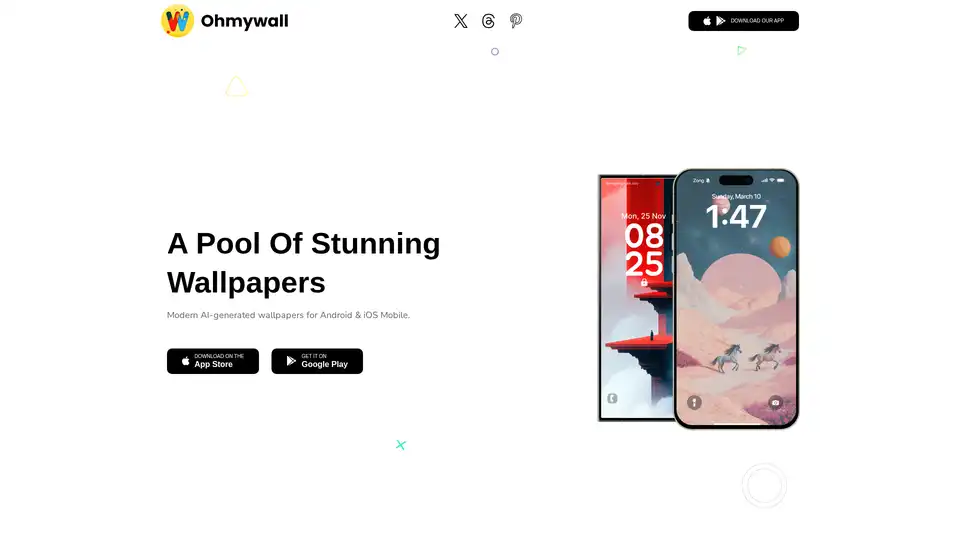Get it on Google Play button
Viewport: 960px width, 540px height.
pyautogui.click(x=317, y=361)
